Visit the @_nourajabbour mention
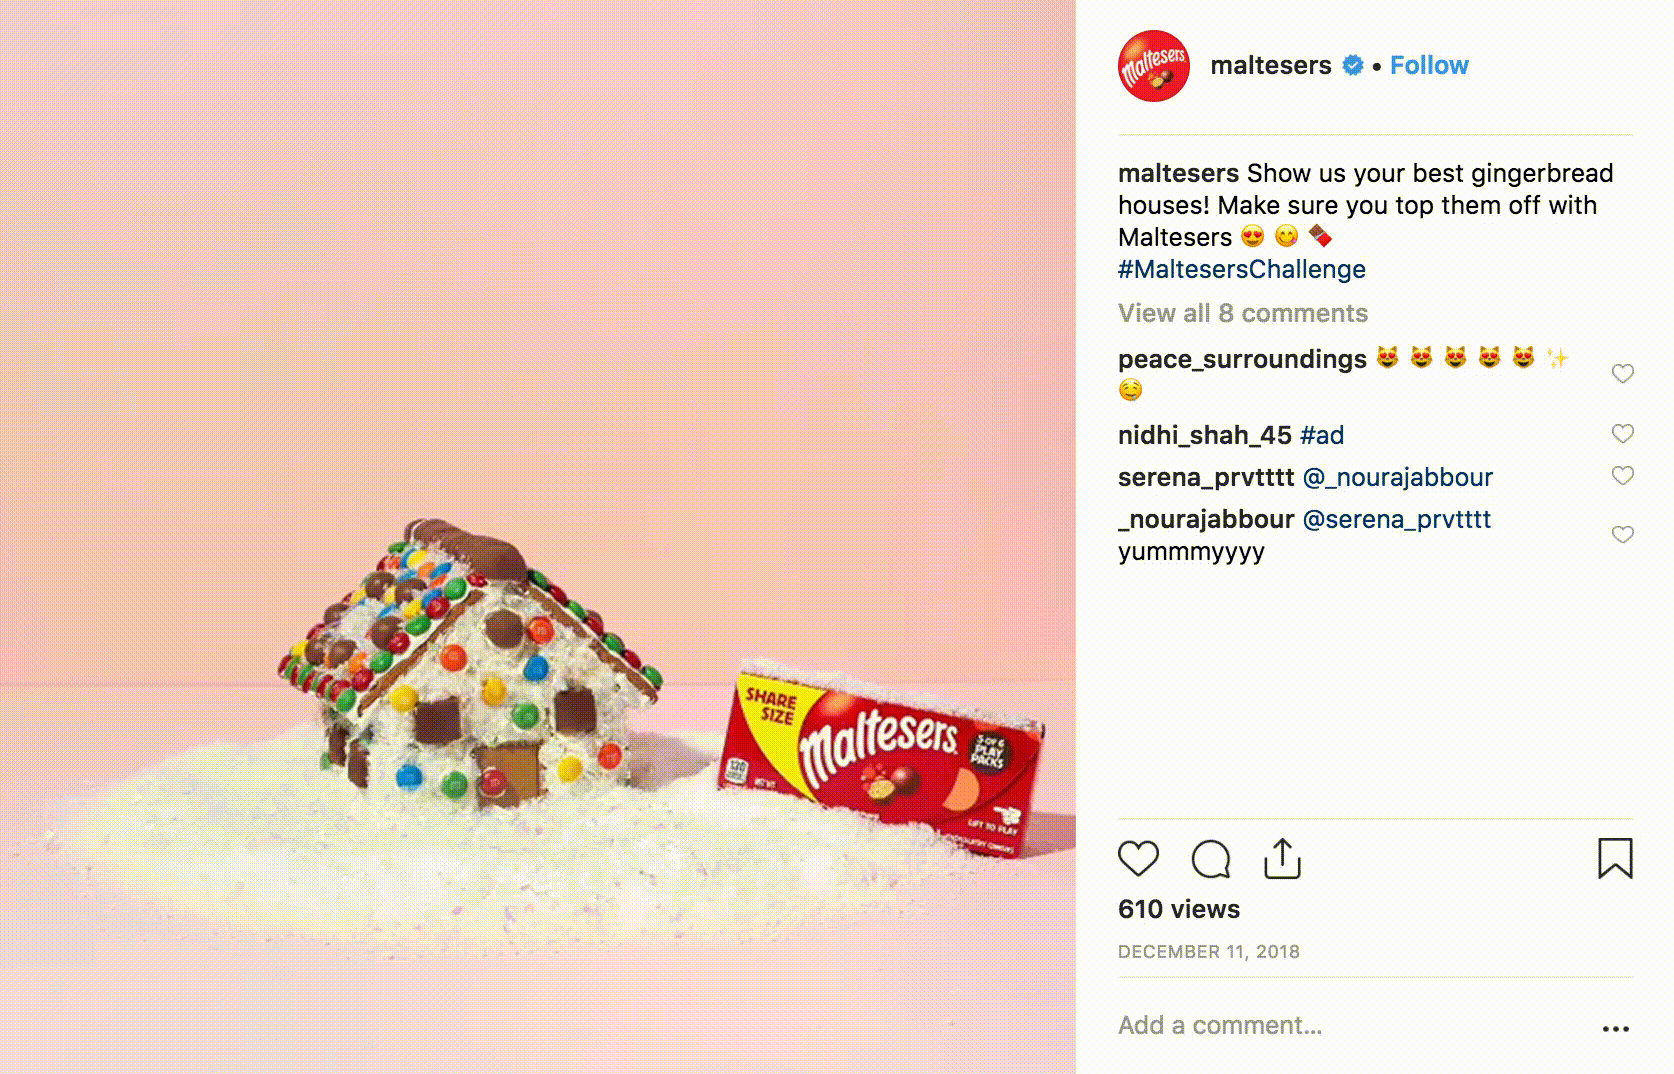Viewport: 1674px width, 1074px height. 1398,477
